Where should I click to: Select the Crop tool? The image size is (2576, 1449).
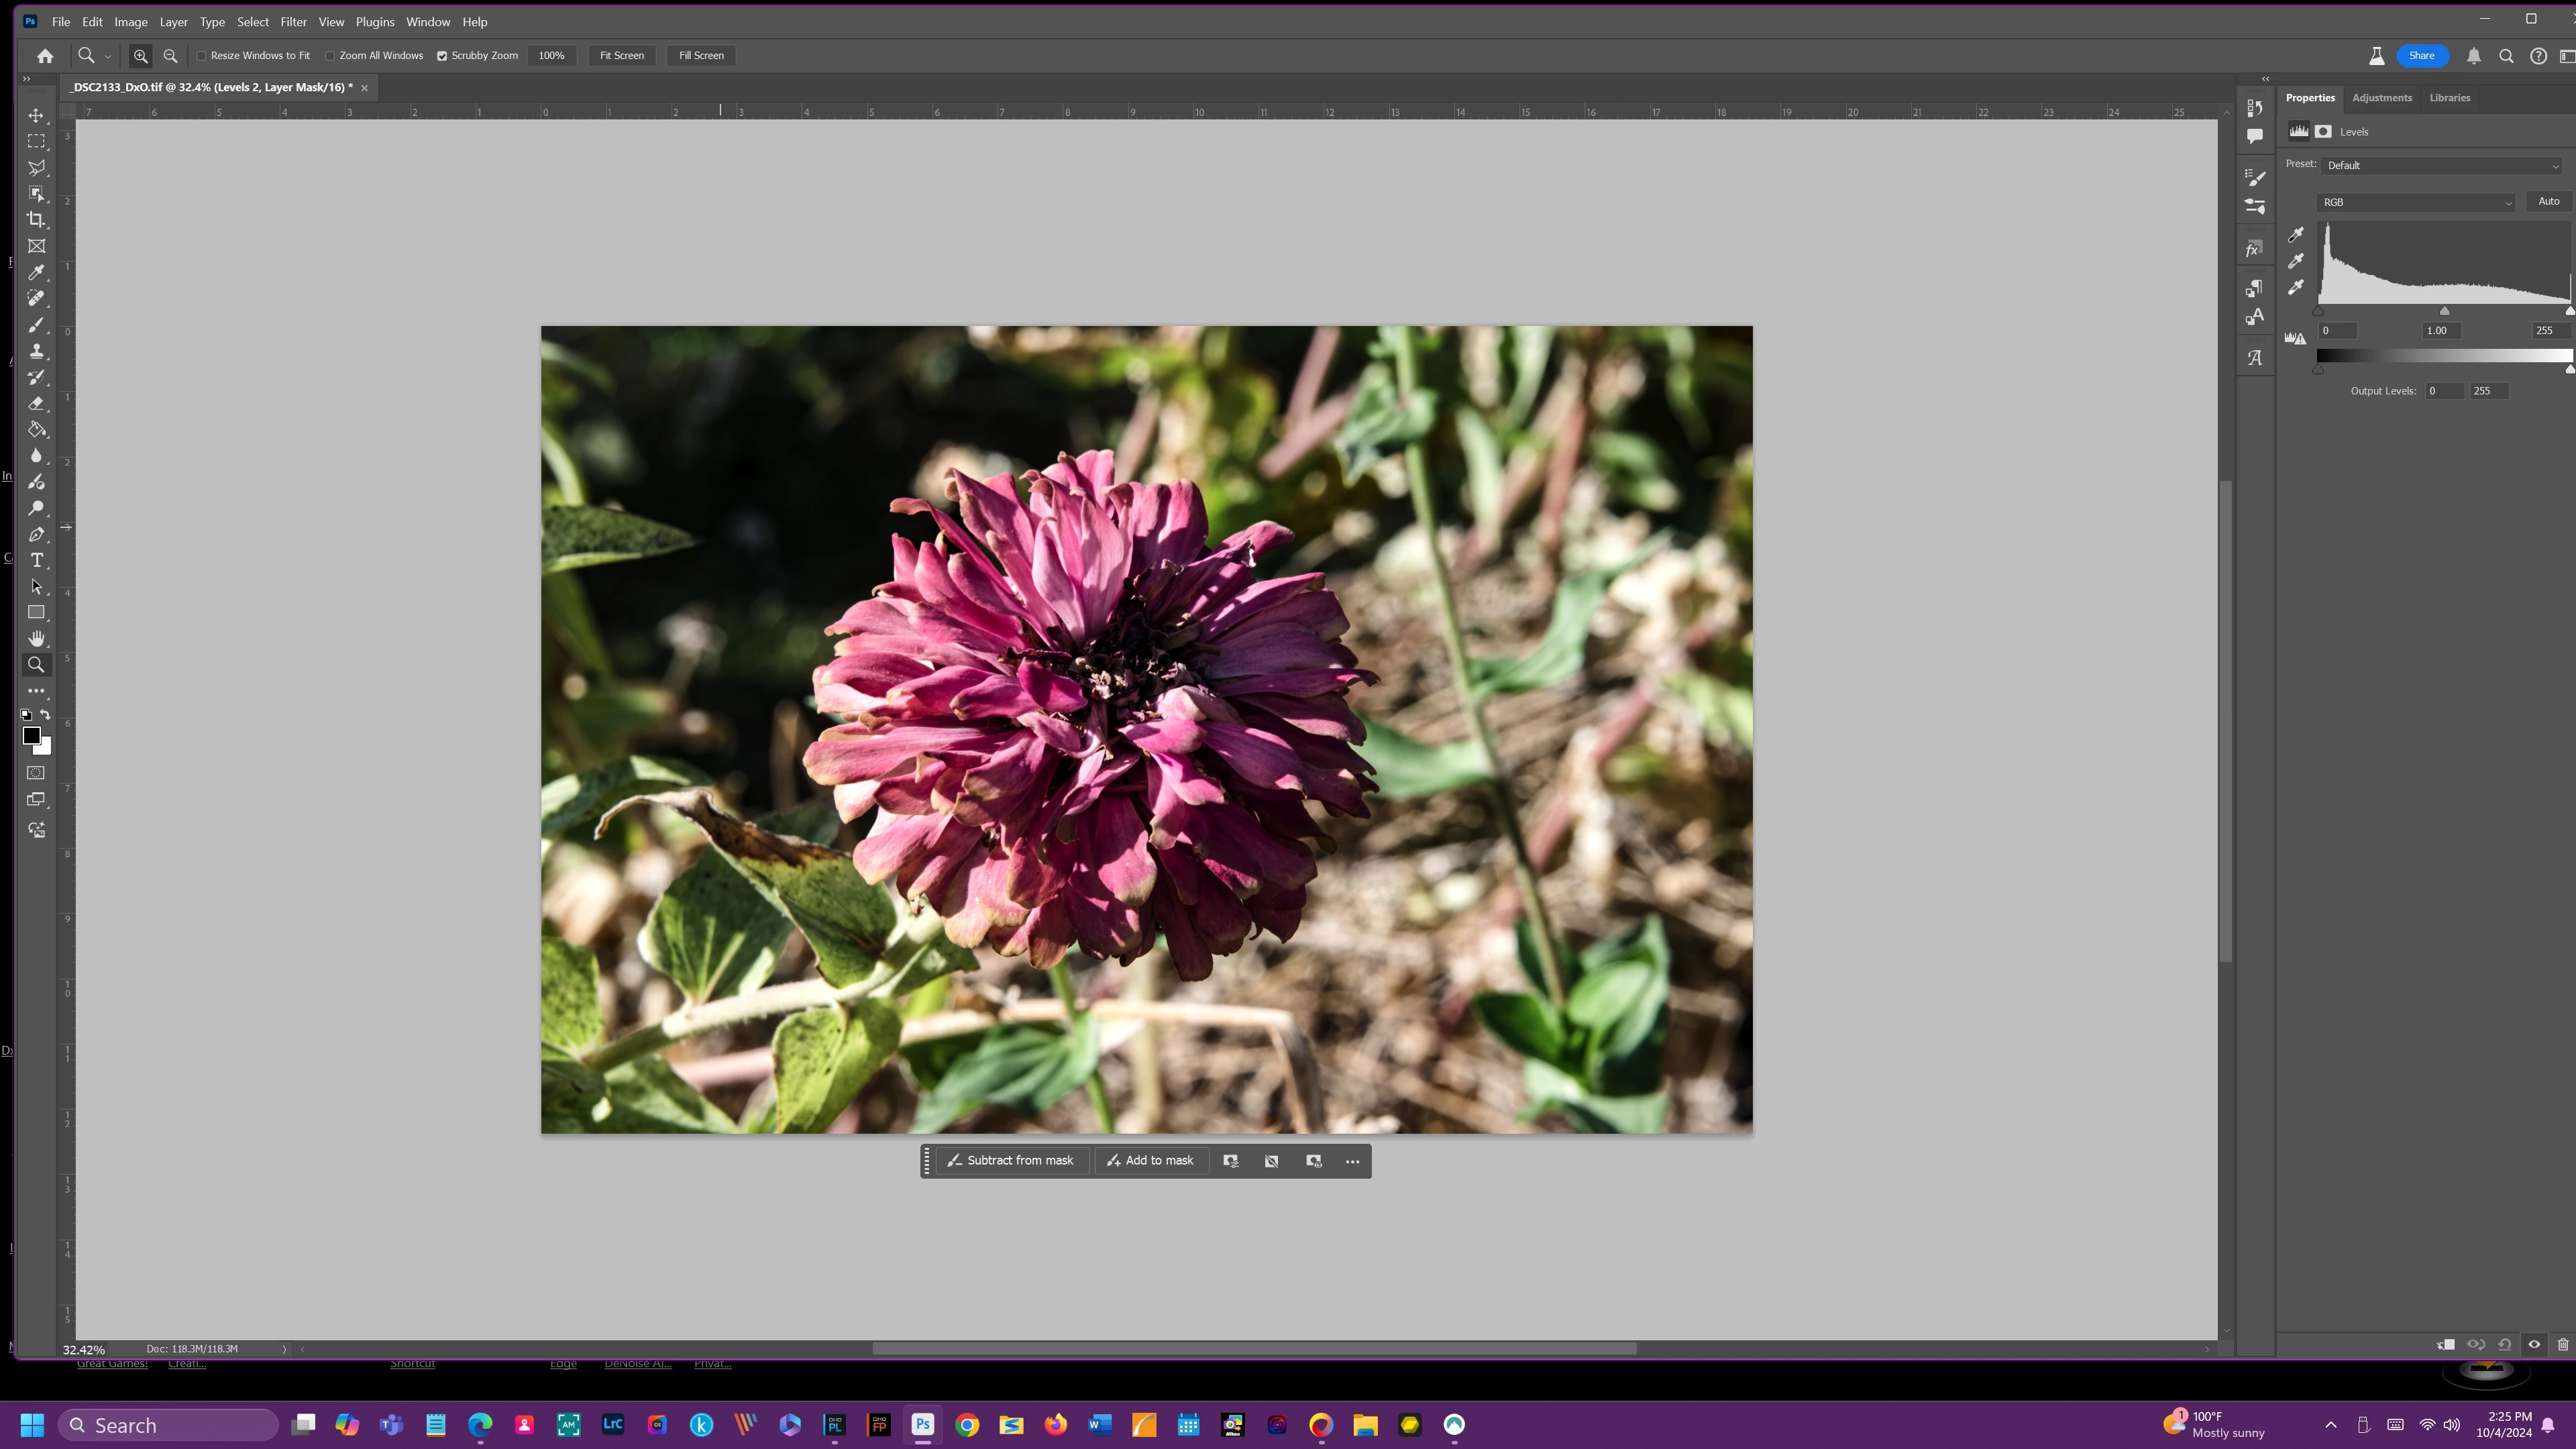[x=36, y=220]
